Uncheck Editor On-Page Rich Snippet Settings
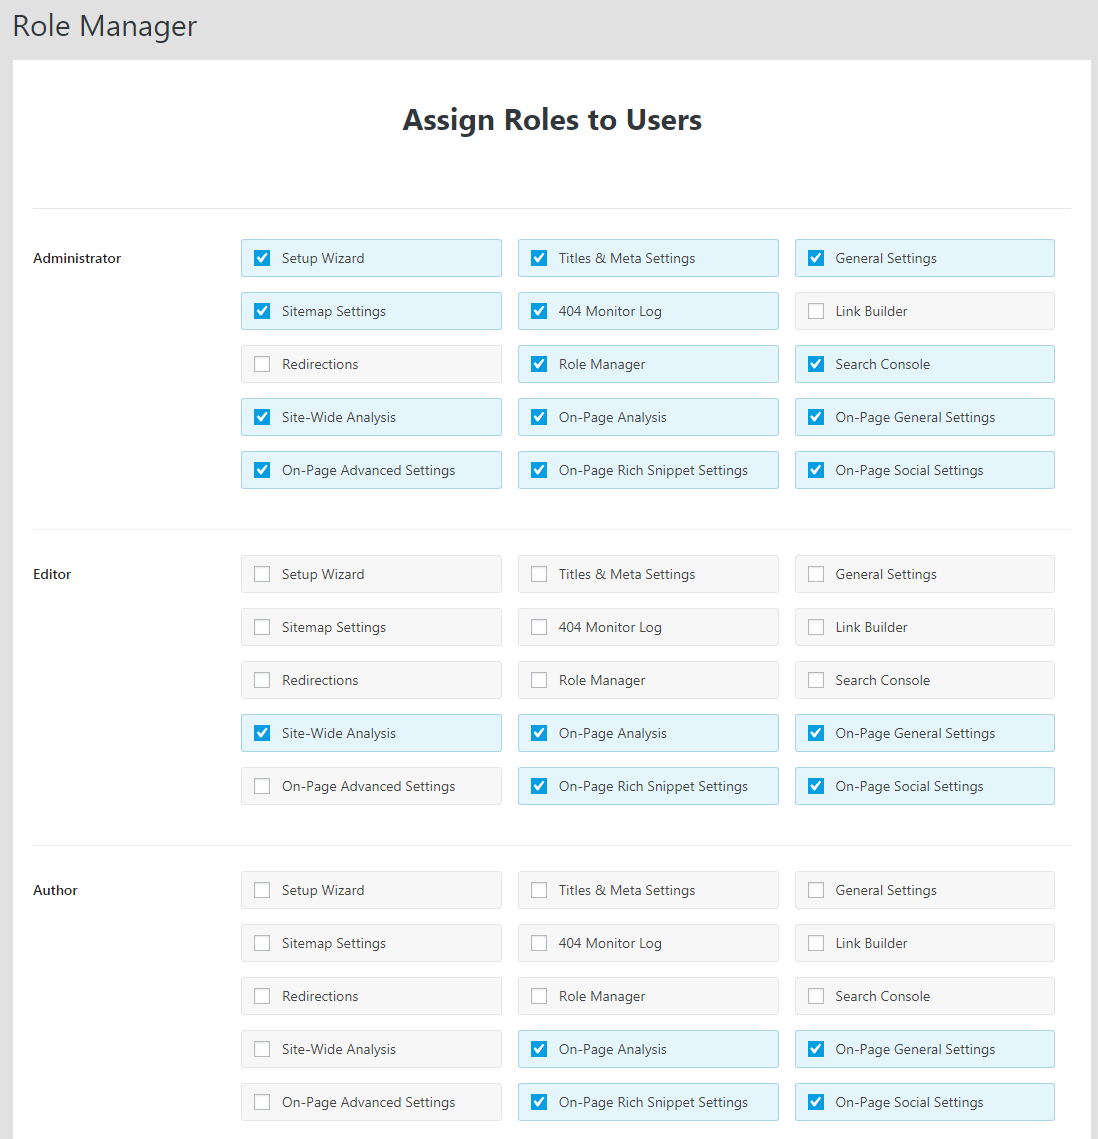 pyautogui.click(x=539, y=786)
